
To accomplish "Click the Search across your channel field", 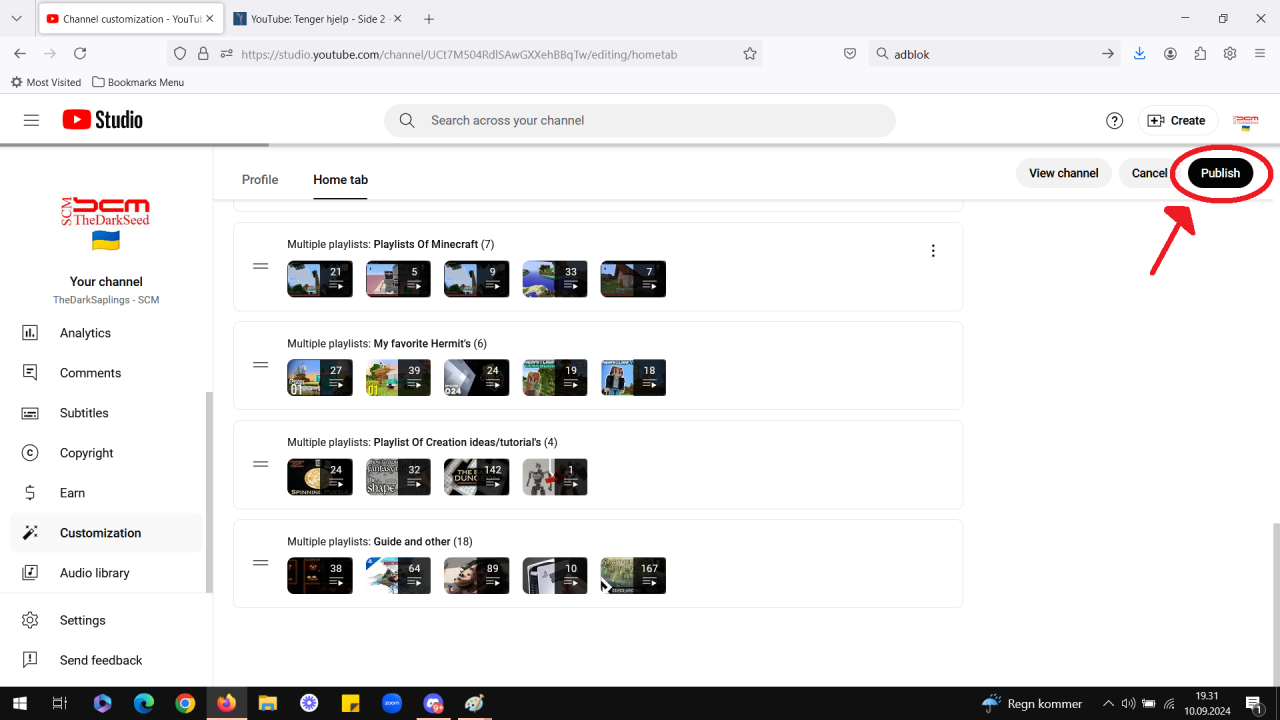I will 640,120.
